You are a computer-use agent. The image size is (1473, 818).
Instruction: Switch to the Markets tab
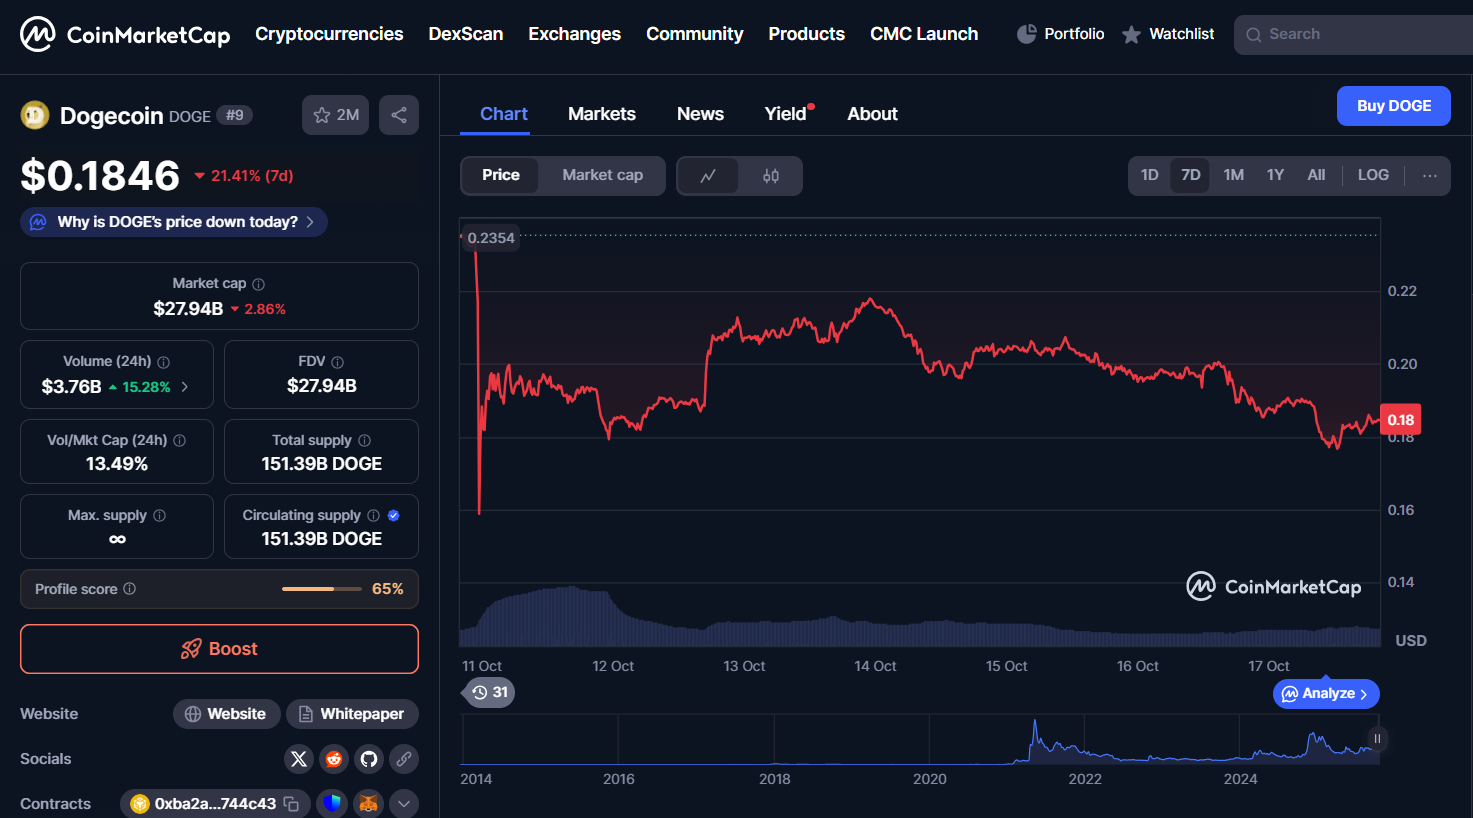[602, 114]
